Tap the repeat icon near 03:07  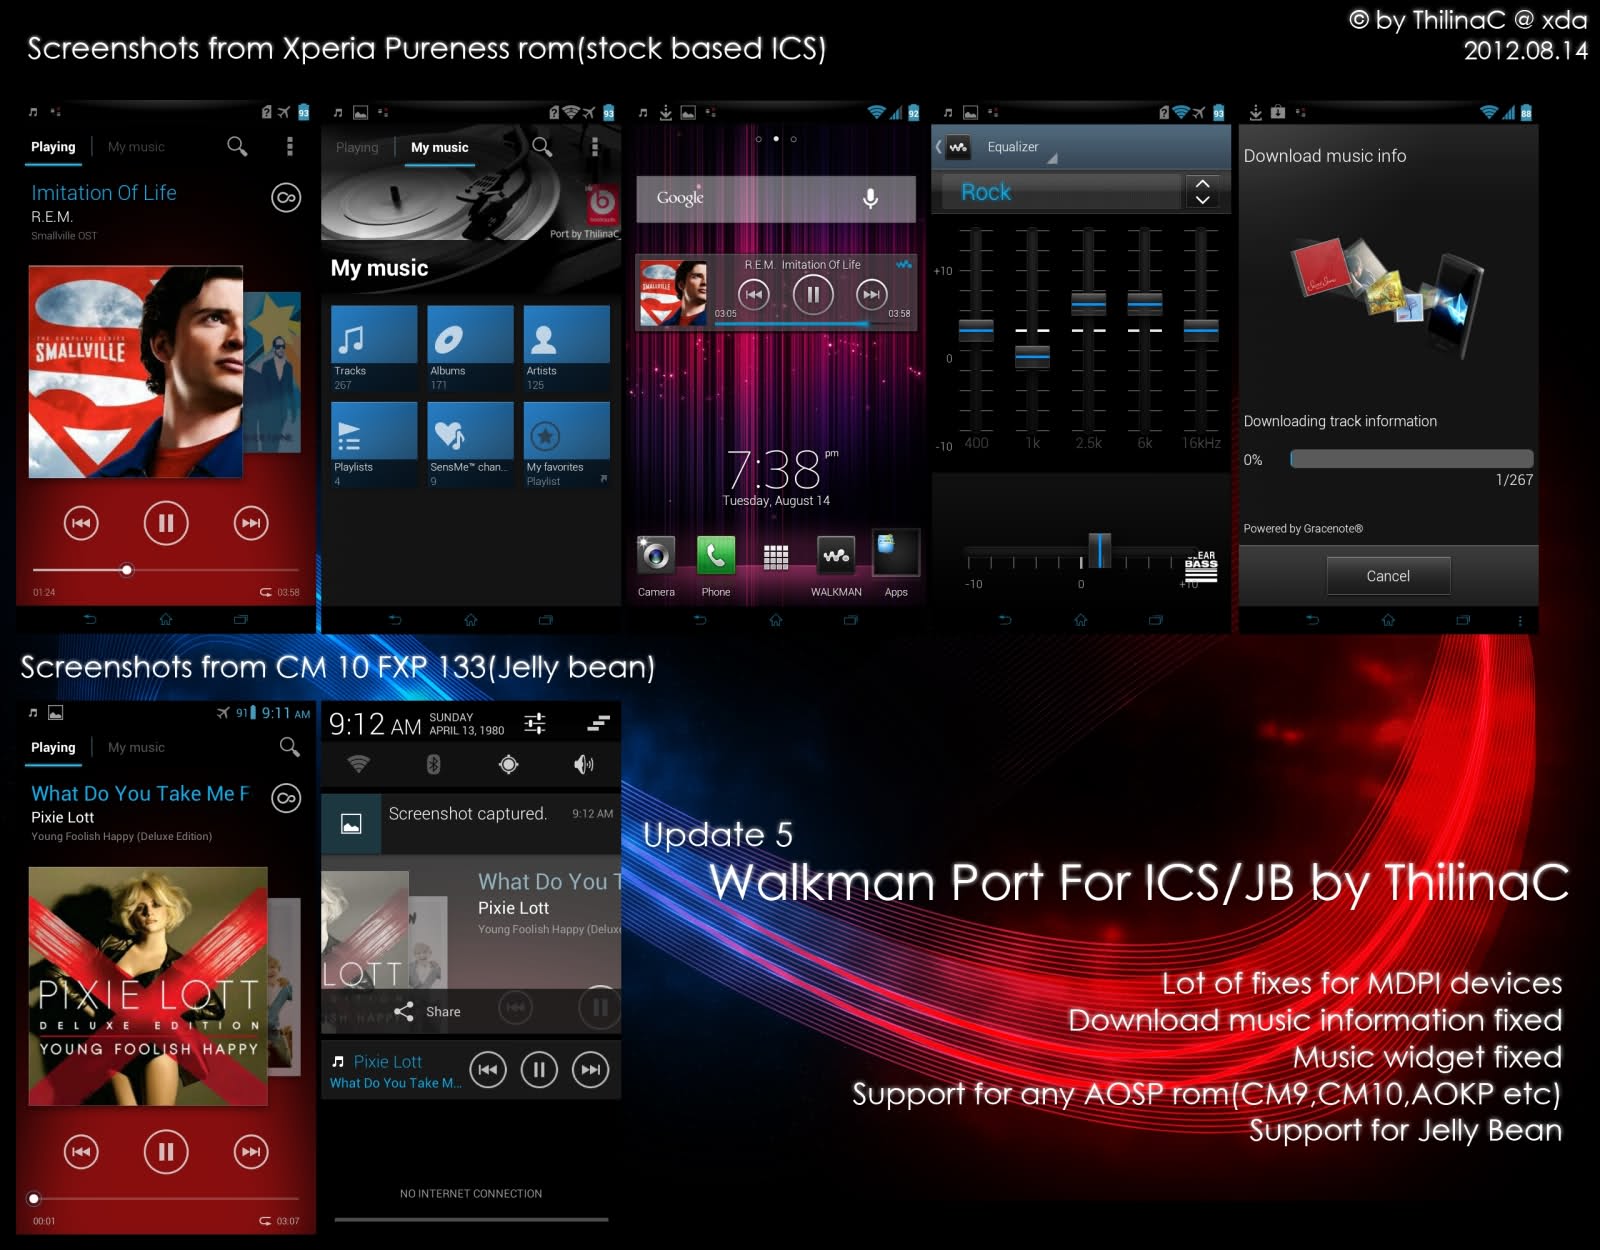click(x=265, y=1221)
